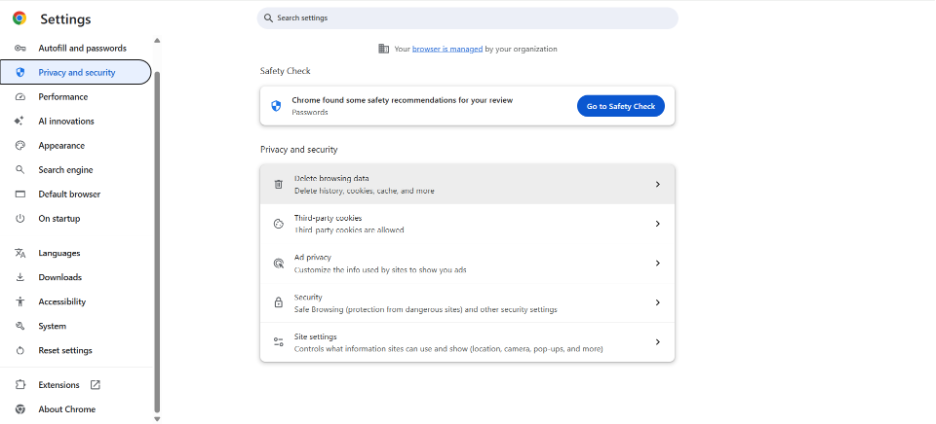The image size is (936, 424).
Task: Click the Extensions external-link icon
Action: point(96,384)
